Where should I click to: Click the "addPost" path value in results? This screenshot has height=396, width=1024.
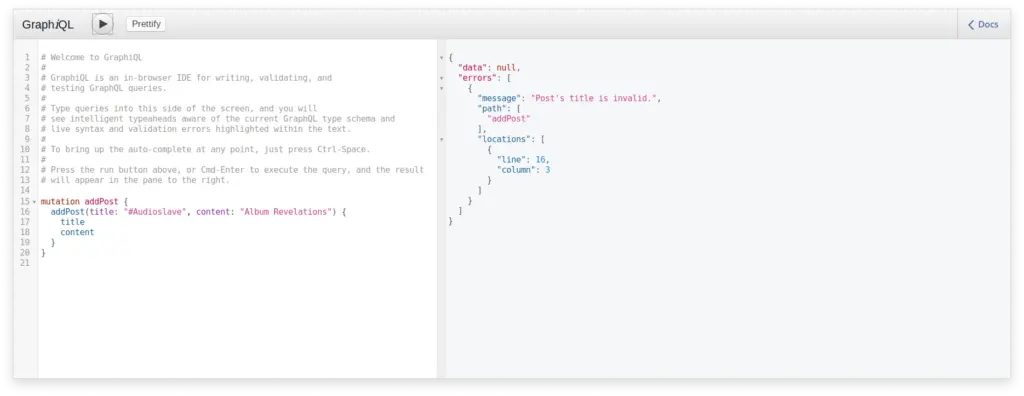point(509,119)
